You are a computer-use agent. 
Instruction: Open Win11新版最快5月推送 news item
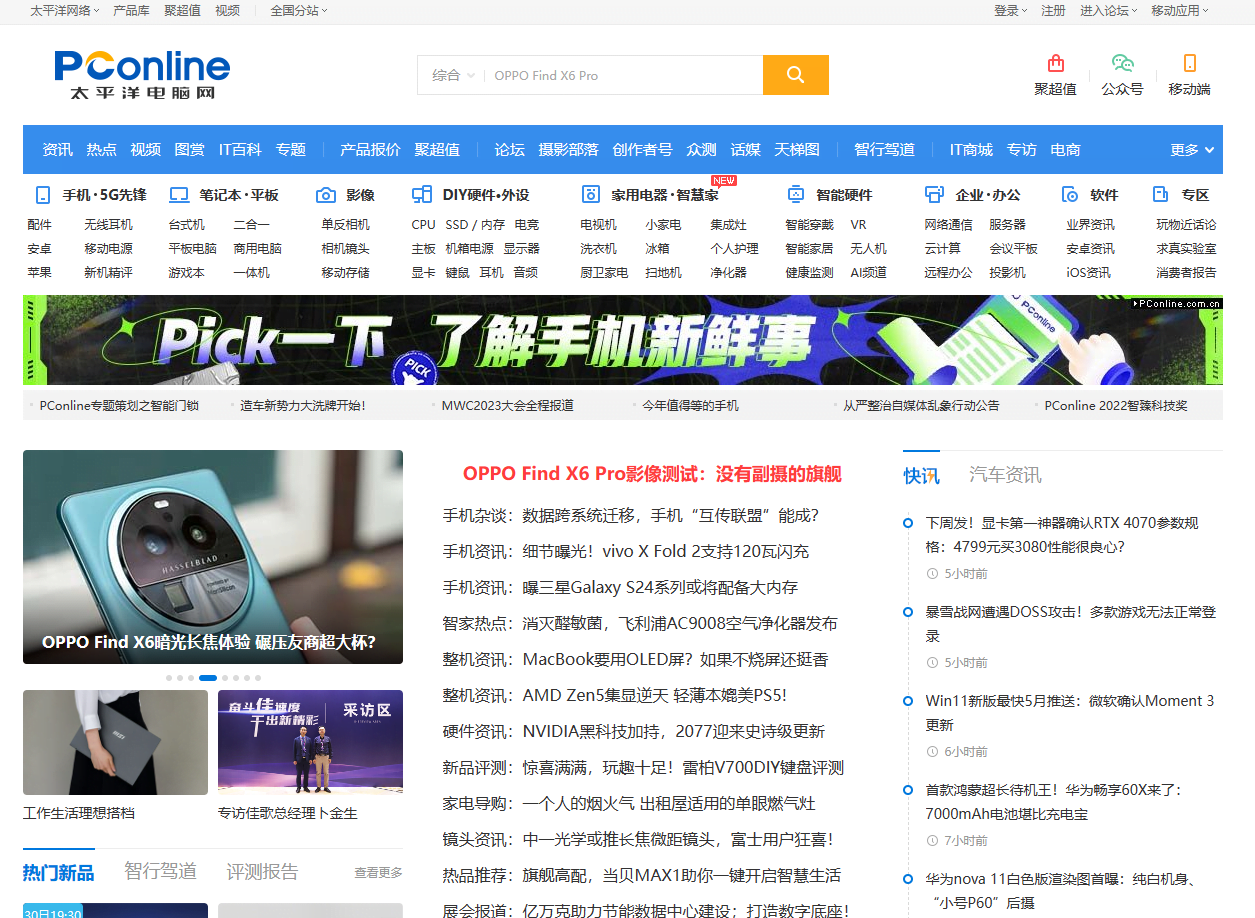(1070, 712)
